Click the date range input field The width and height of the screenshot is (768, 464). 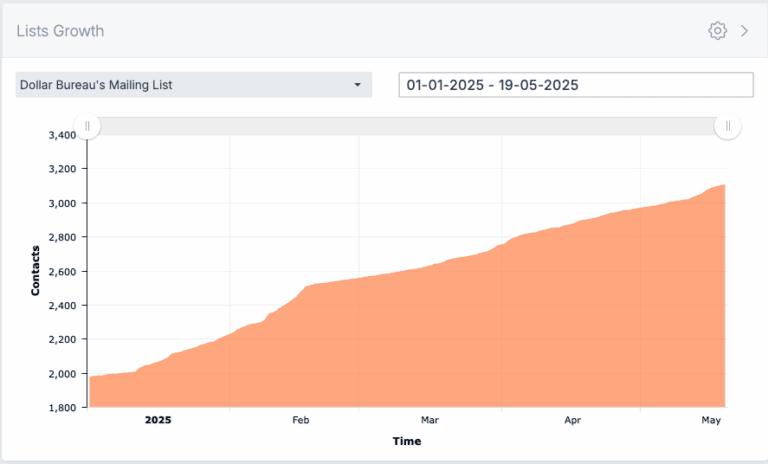pyautogui.click(x=575, y=85)
